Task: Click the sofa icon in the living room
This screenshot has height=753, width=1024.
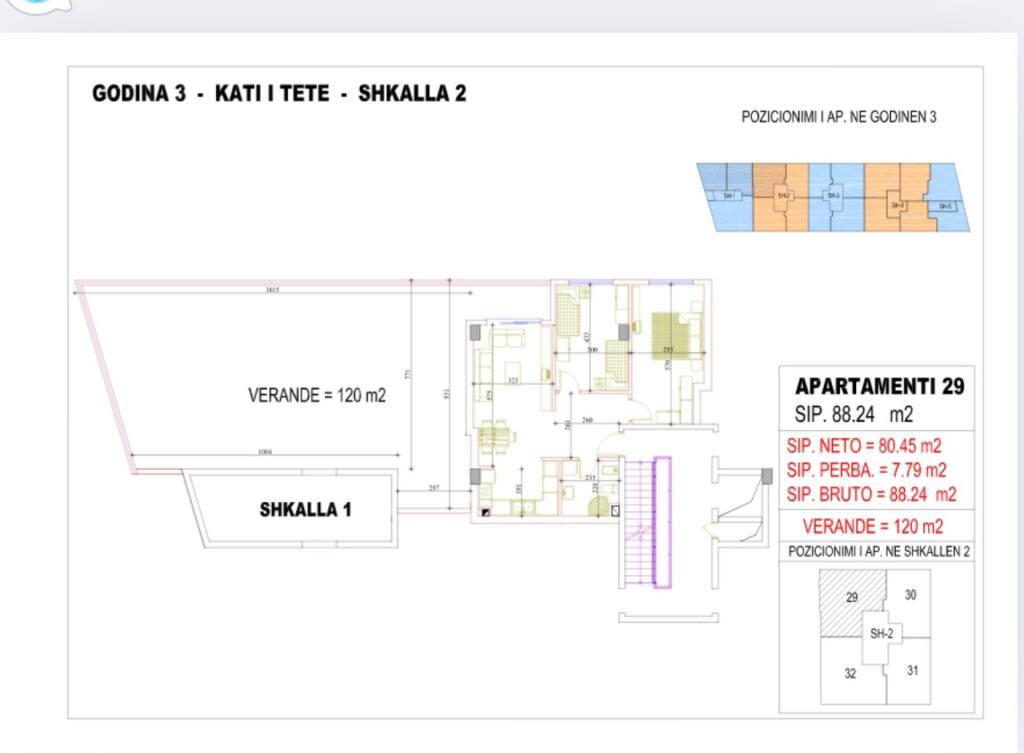Action: [x=508, y=340]
